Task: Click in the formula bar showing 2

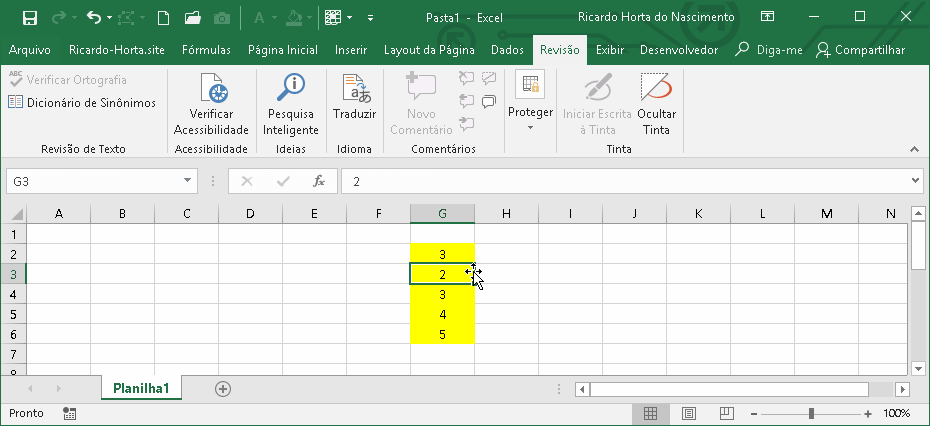Action: coord(625,182)
